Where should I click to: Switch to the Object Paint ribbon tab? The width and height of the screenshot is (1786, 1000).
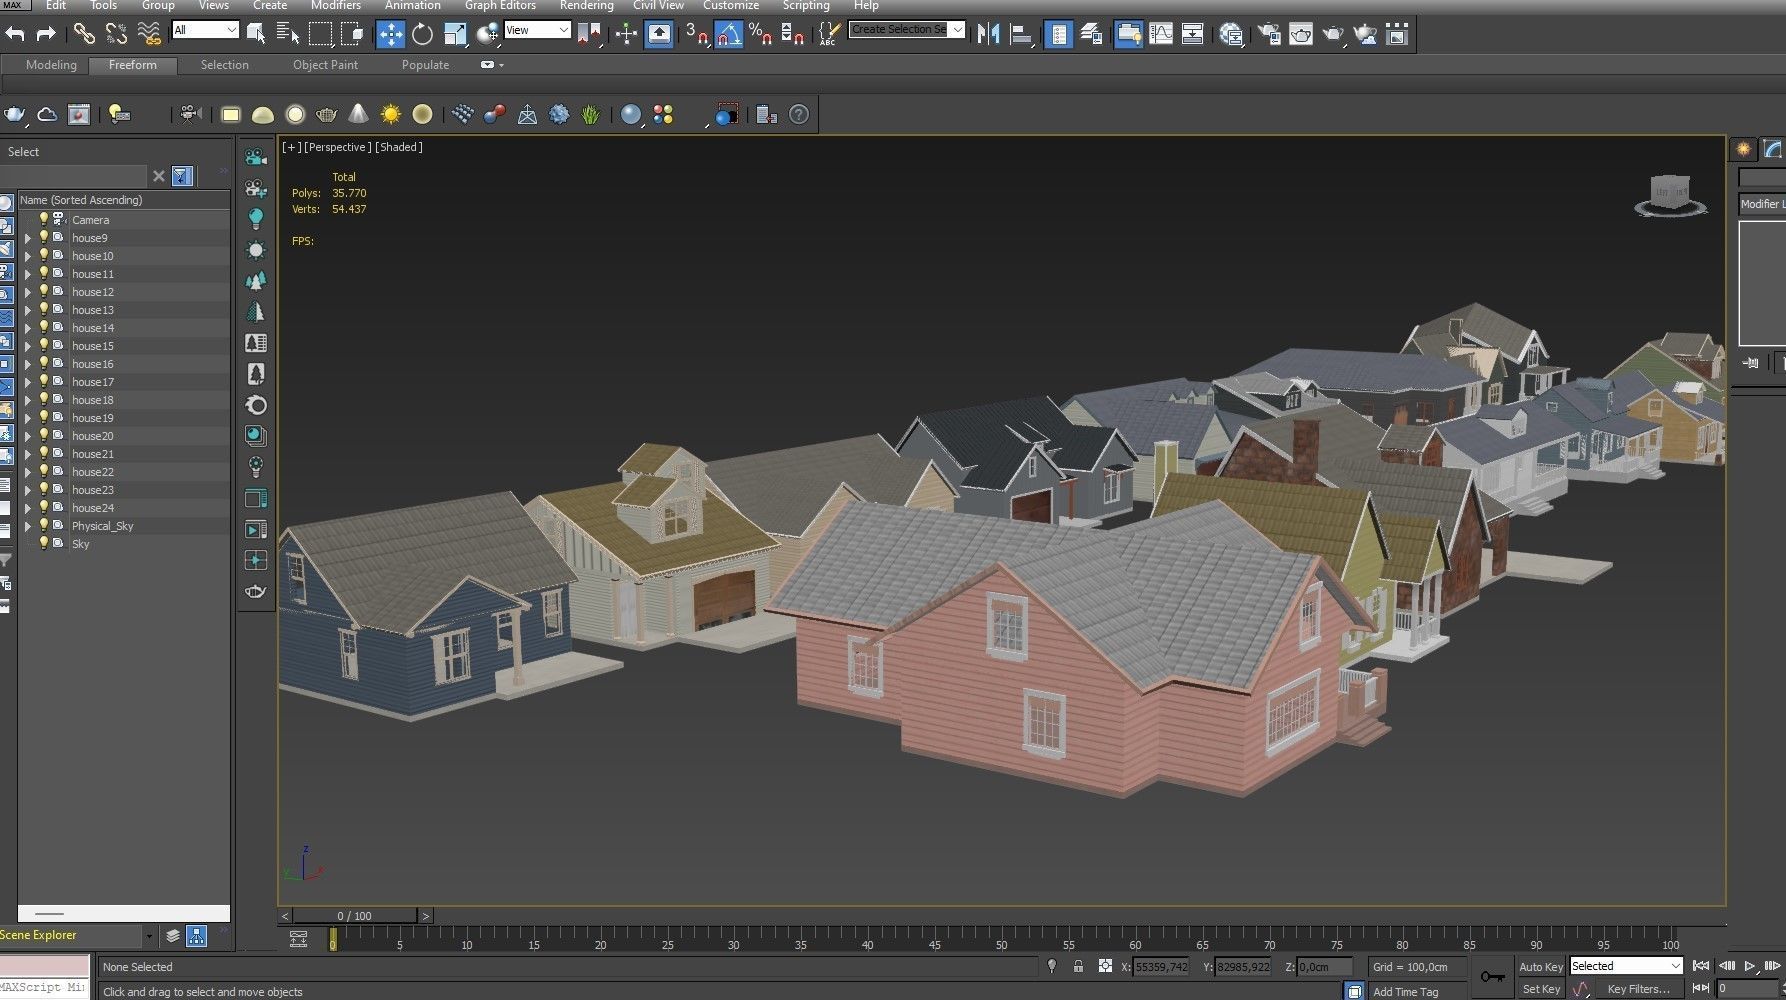pyautogui.click(x=325, y=65)
